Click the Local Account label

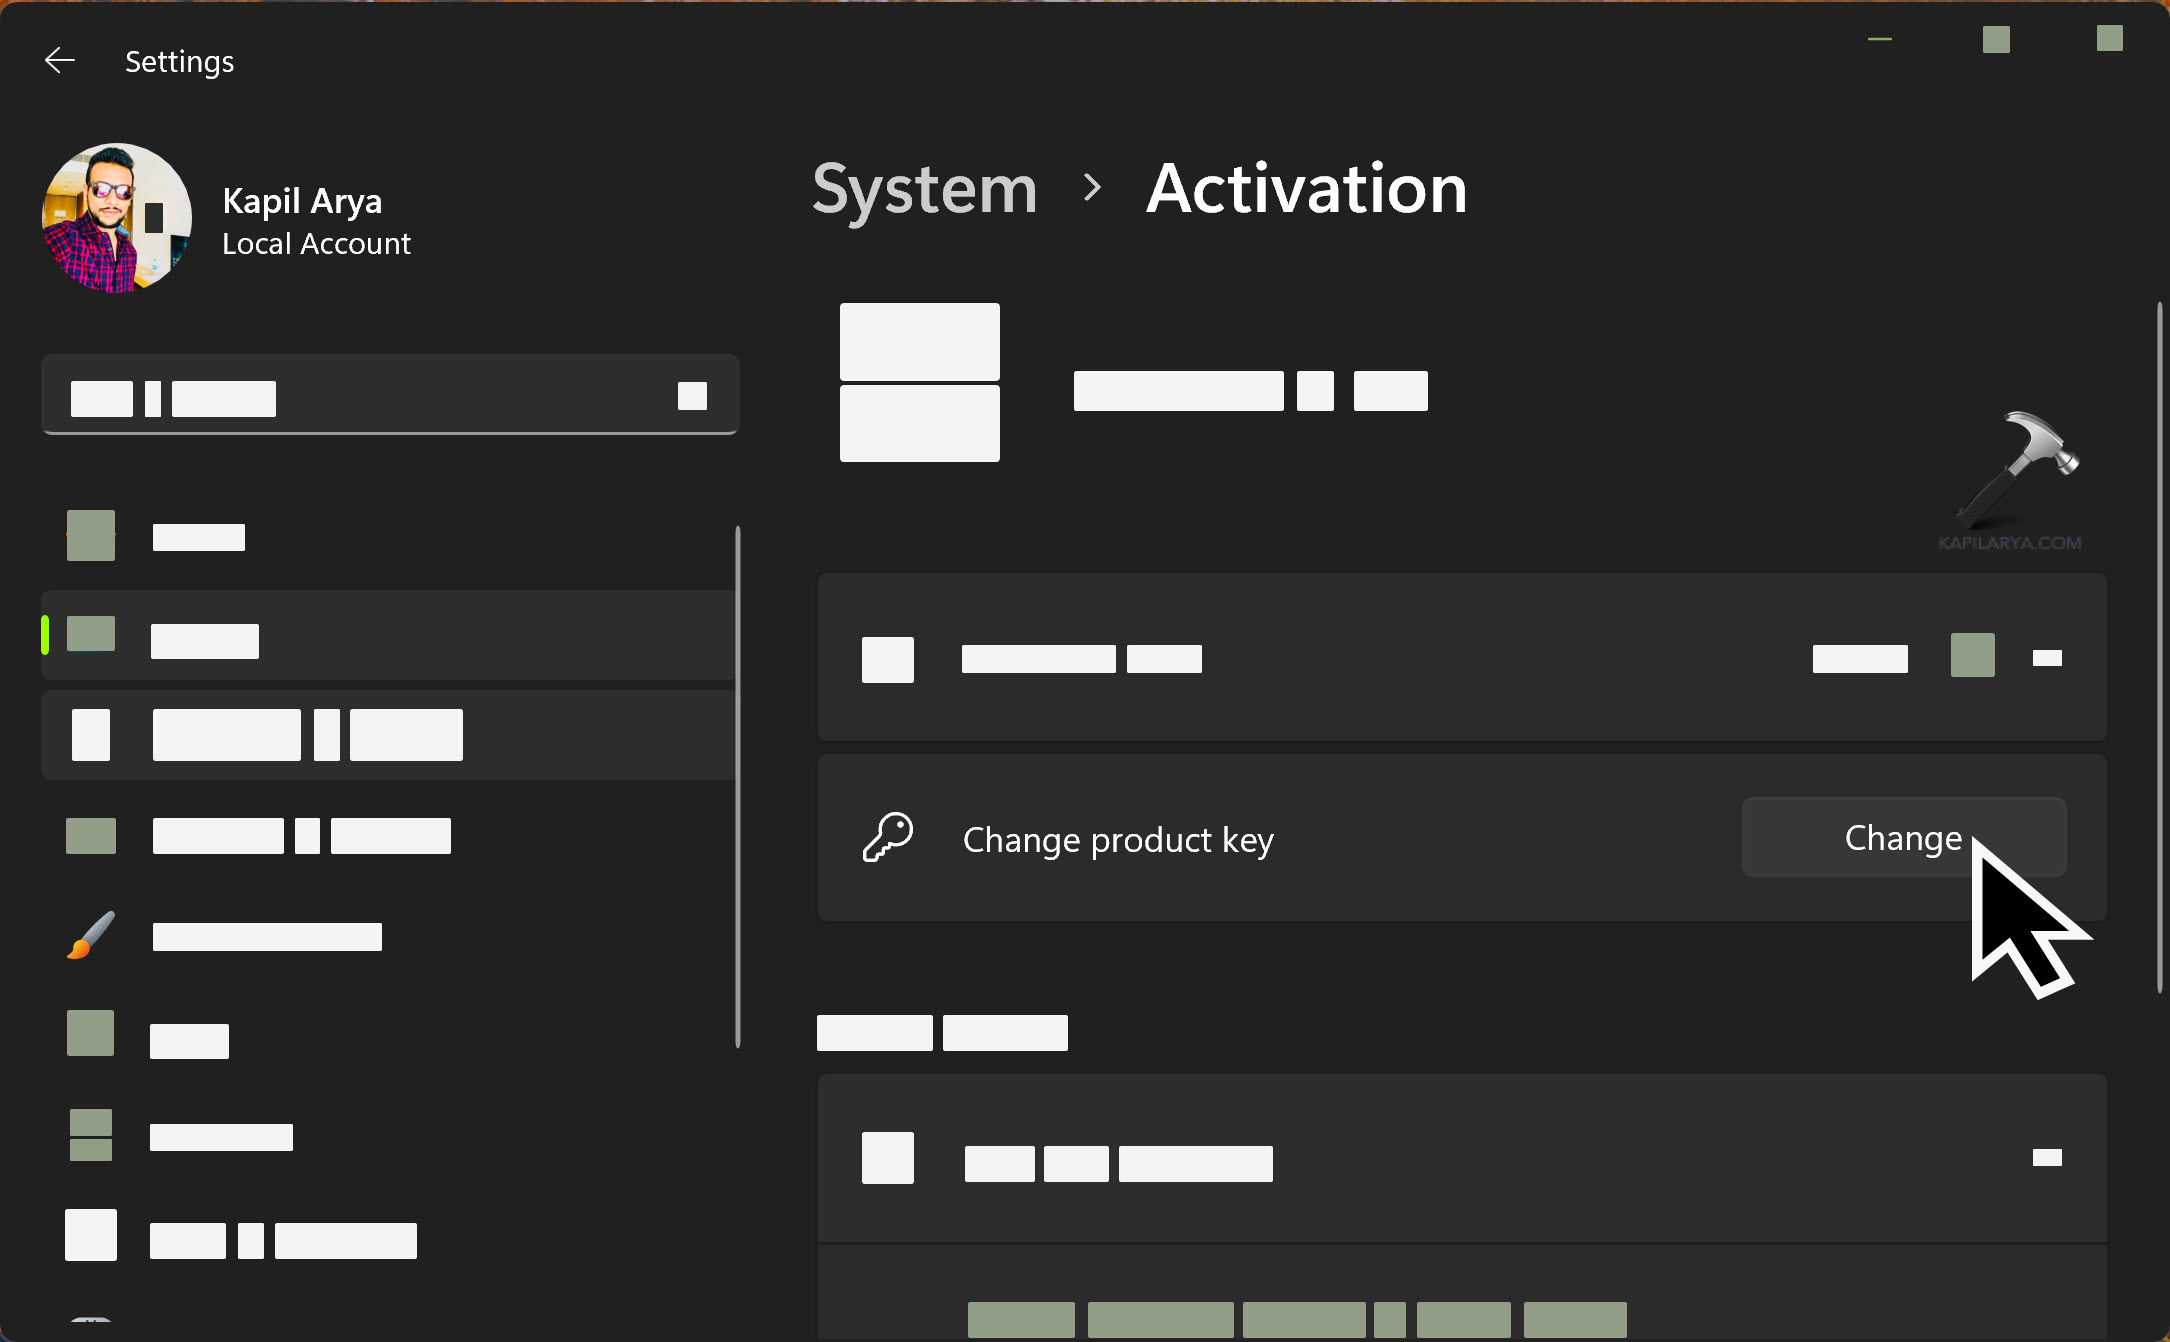click(x=317, y=243)
